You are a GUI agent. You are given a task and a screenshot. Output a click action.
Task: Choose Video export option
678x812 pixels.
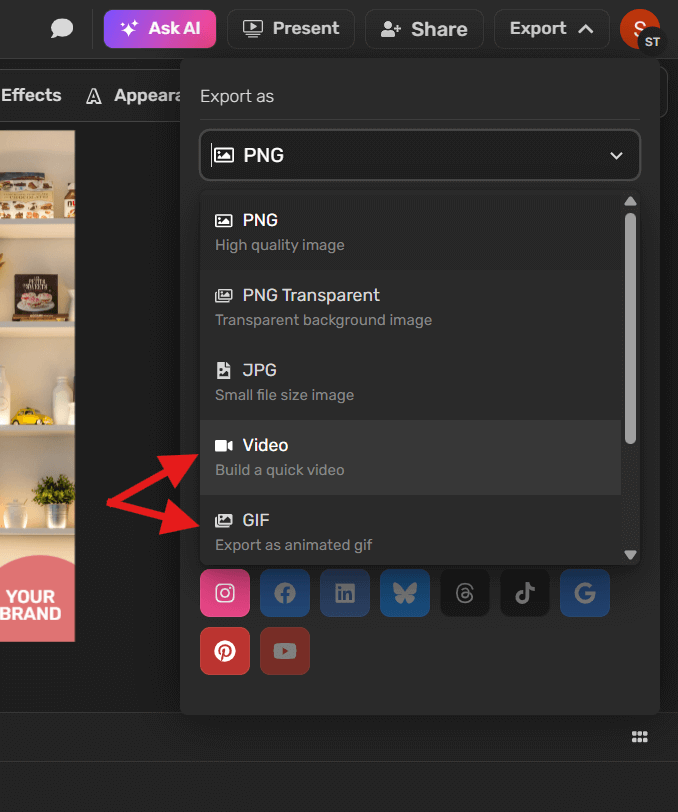click(411, 457)
